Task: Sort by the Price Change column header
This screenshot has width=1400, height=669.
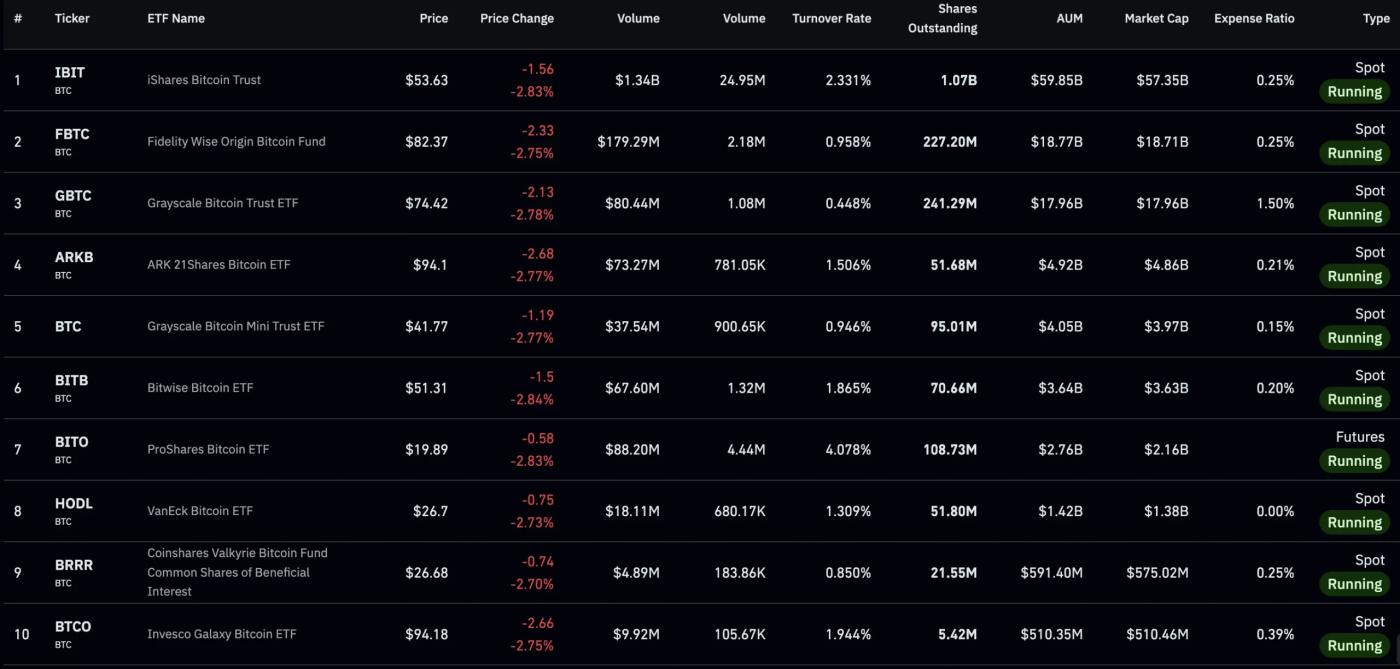Action: click(516, 18)
